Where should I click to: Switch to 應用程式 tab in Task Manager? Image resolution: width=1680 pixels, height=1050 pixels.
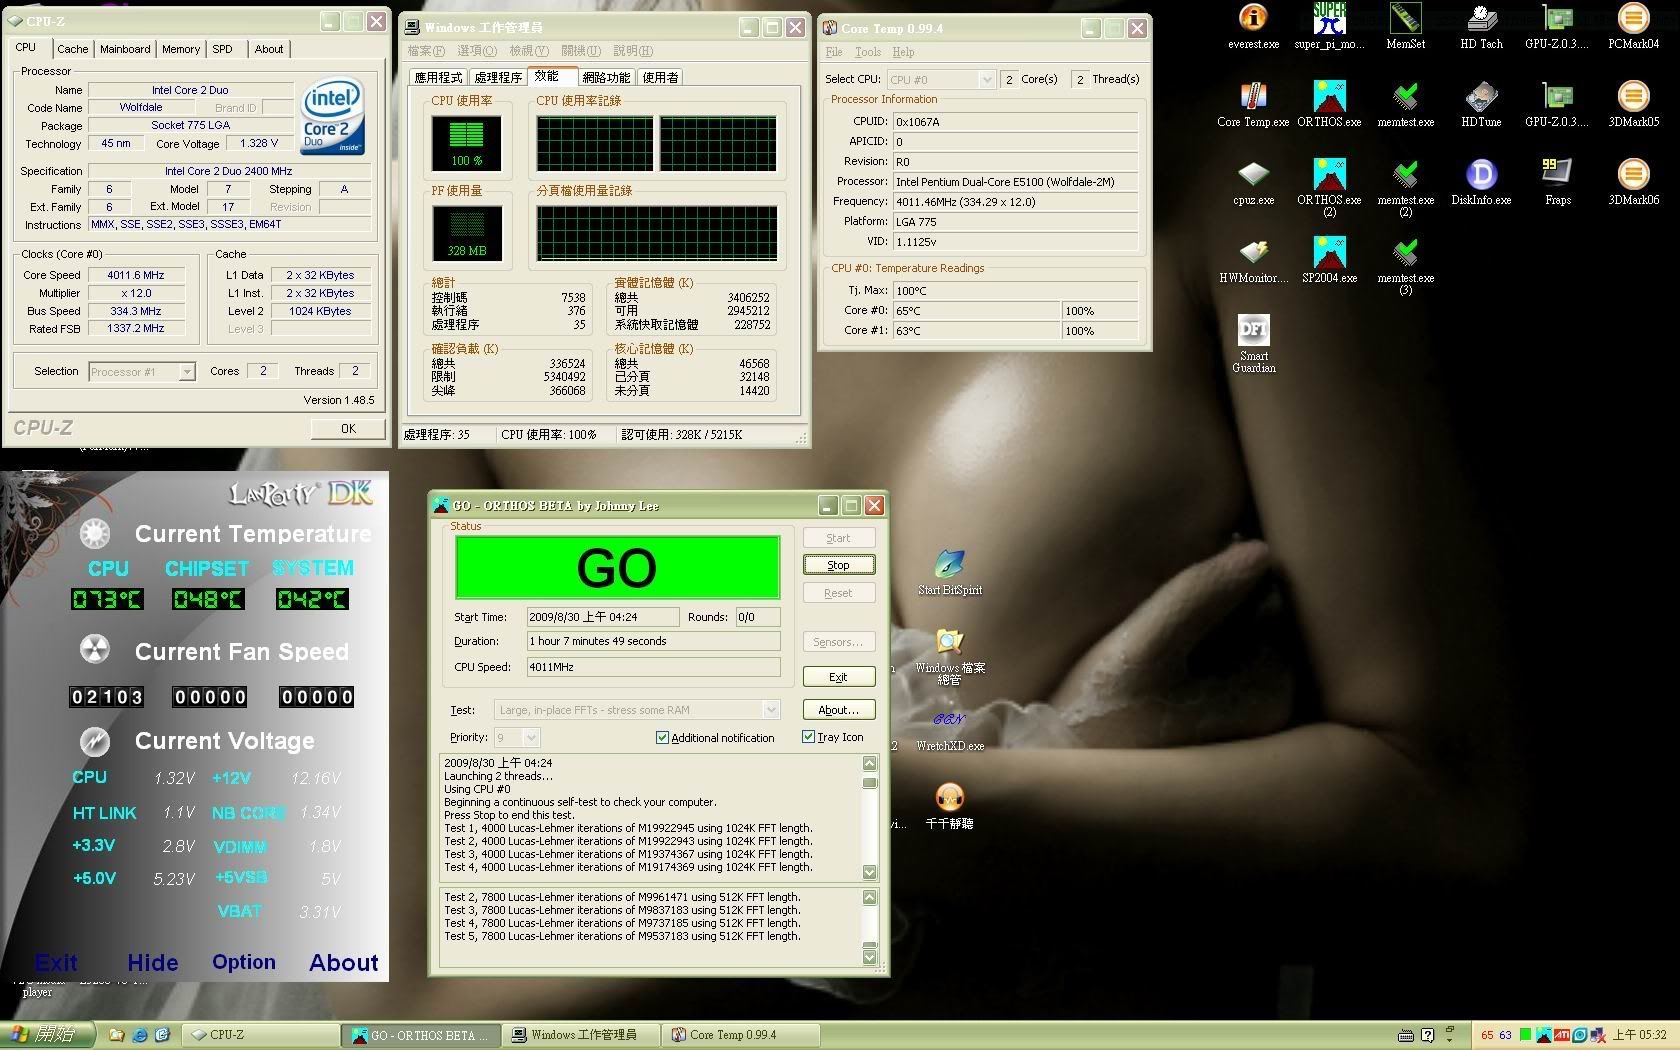tap(439, 77)
